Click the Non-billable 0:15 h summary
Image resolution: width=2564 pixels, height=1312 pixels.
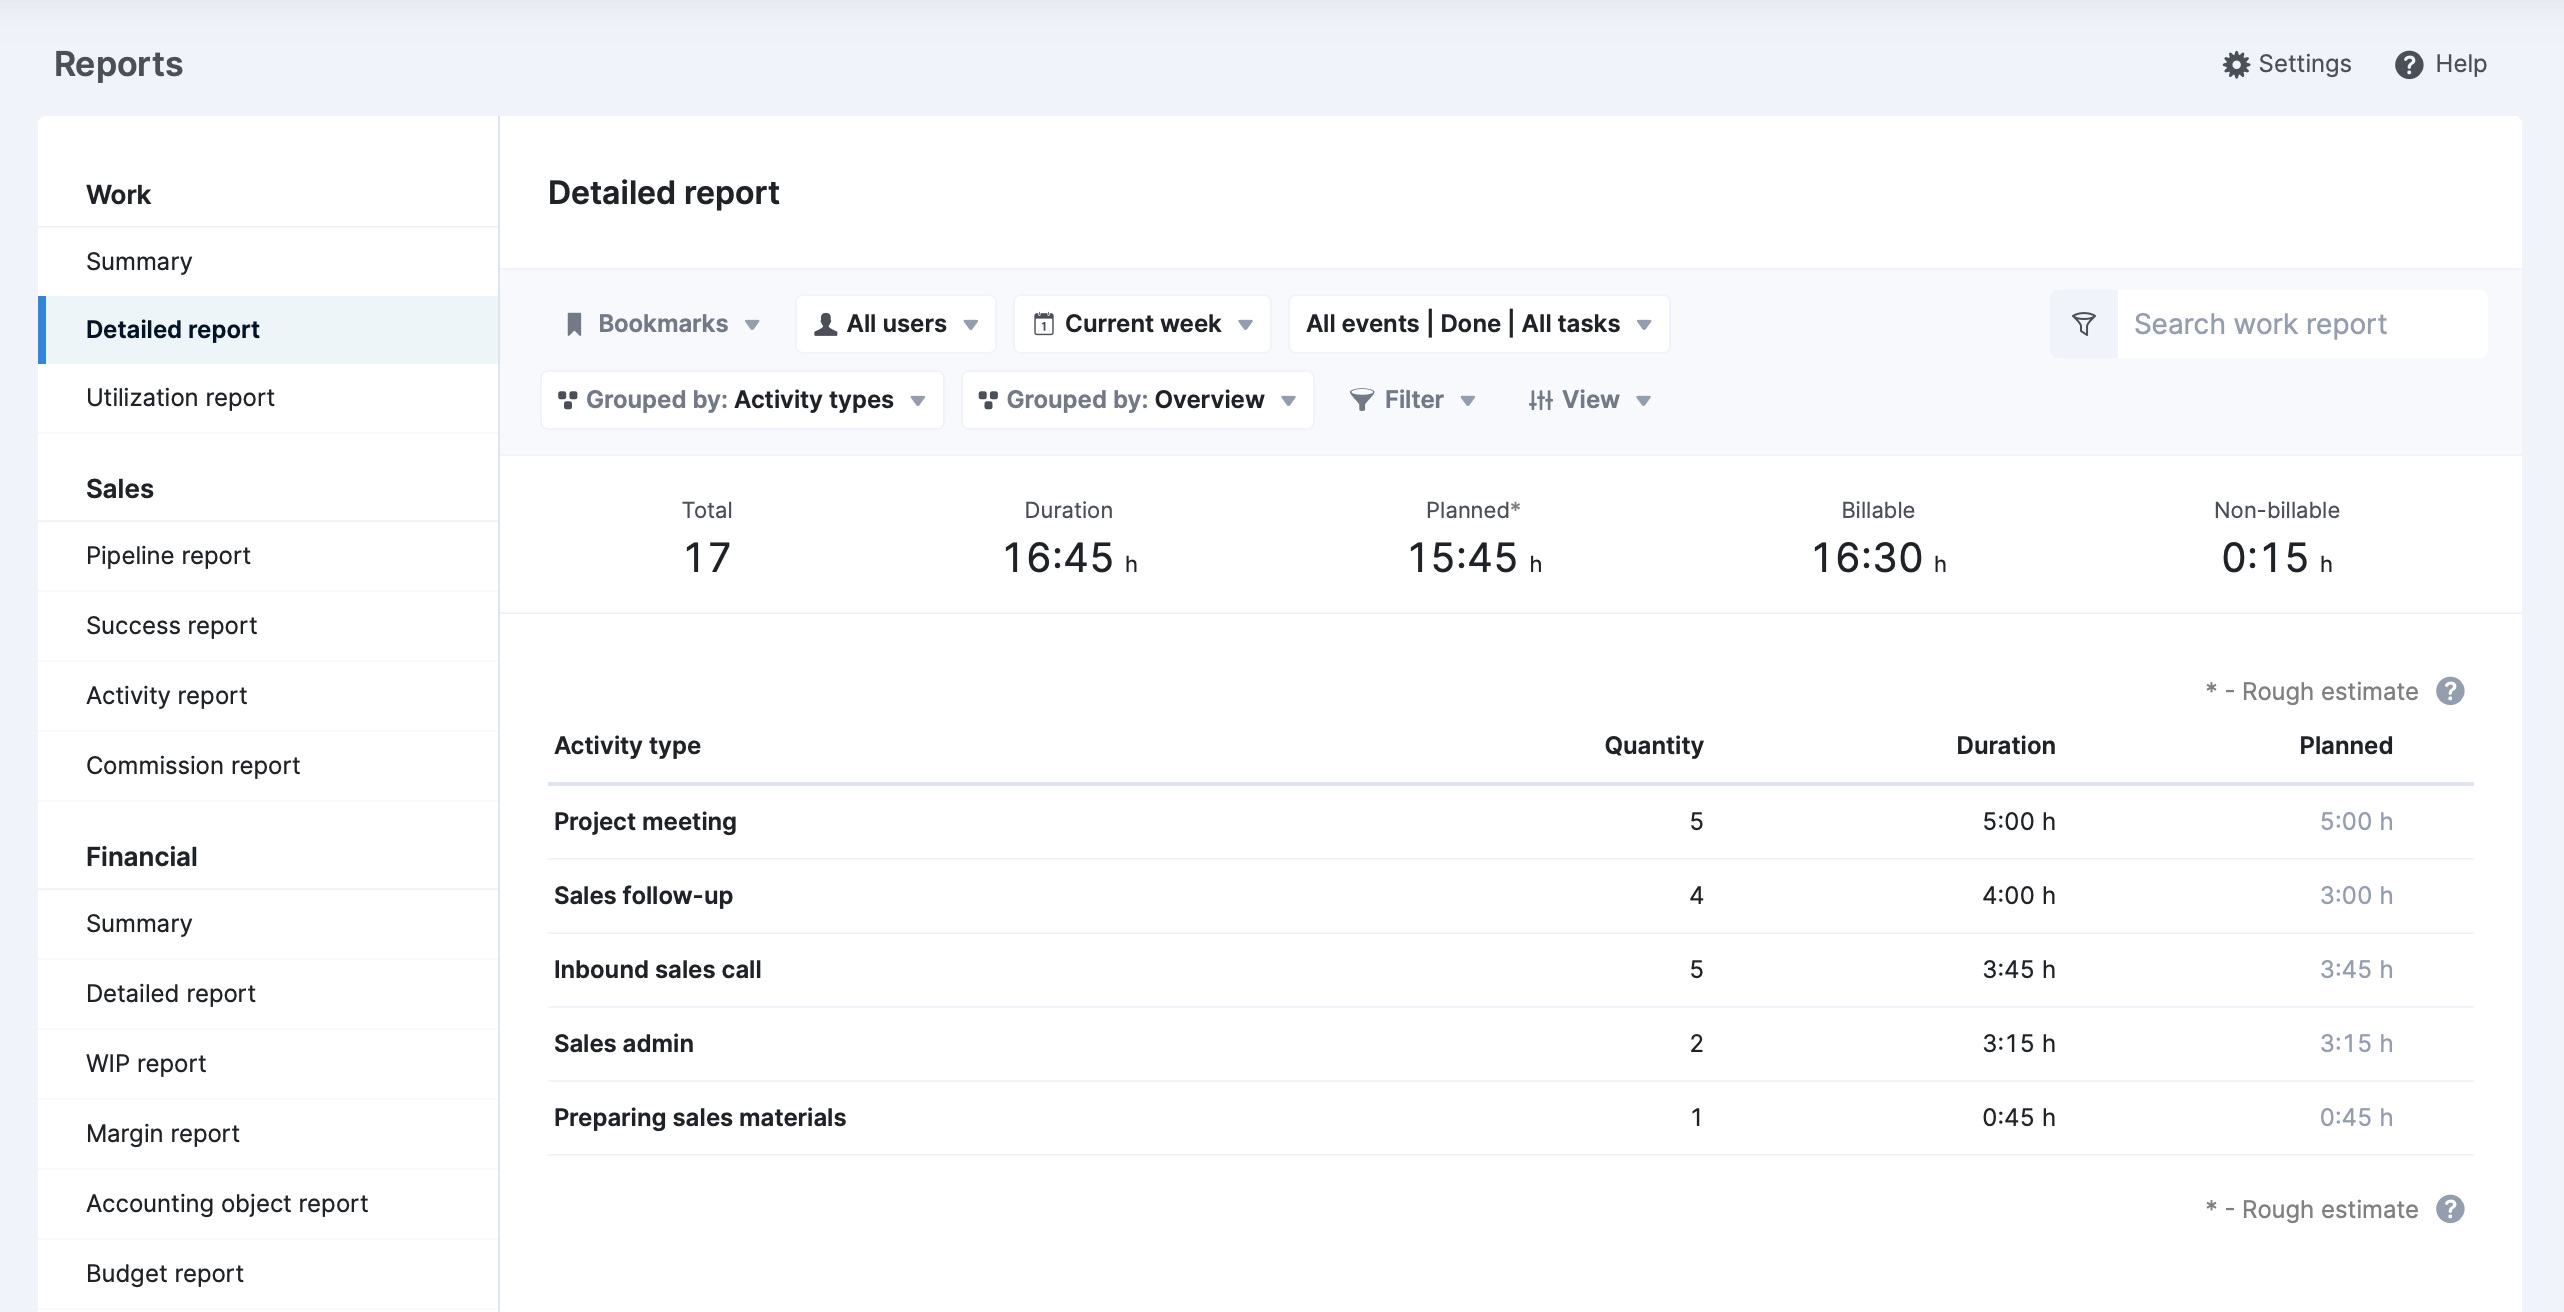click(x=2277, y=558)
